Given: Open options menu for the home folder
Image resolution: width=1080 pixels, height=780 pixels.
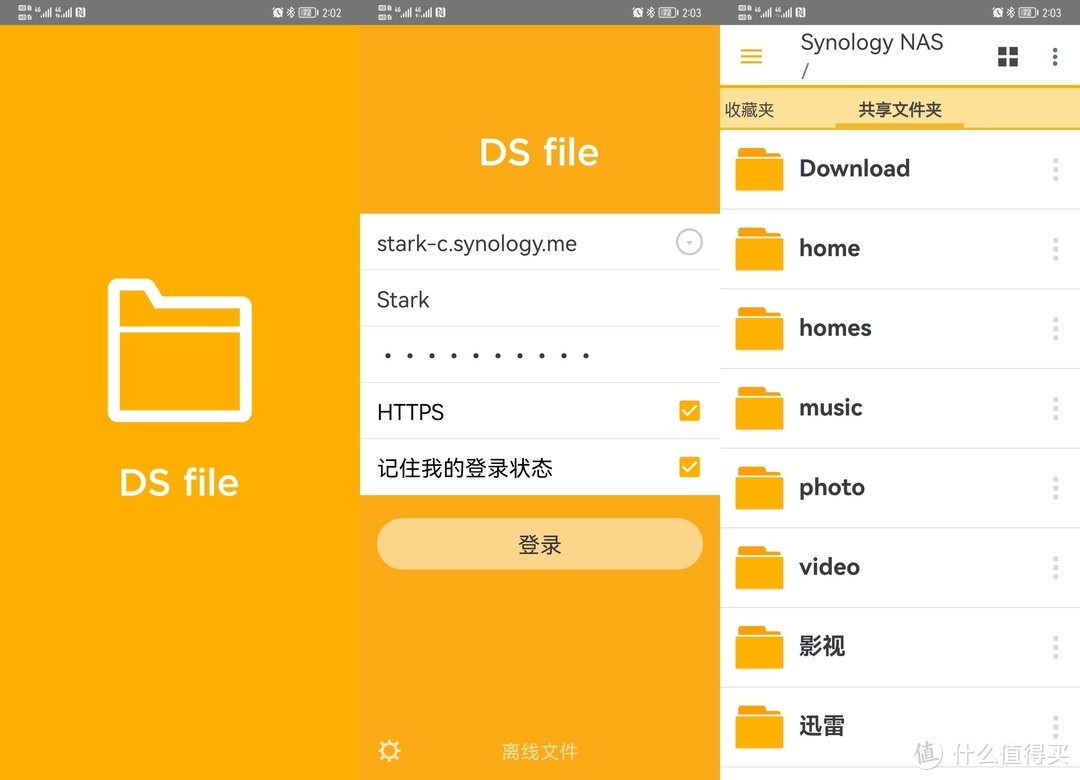Looking at the screenshot, I should pyautogui.click(x=1055, y=249).
